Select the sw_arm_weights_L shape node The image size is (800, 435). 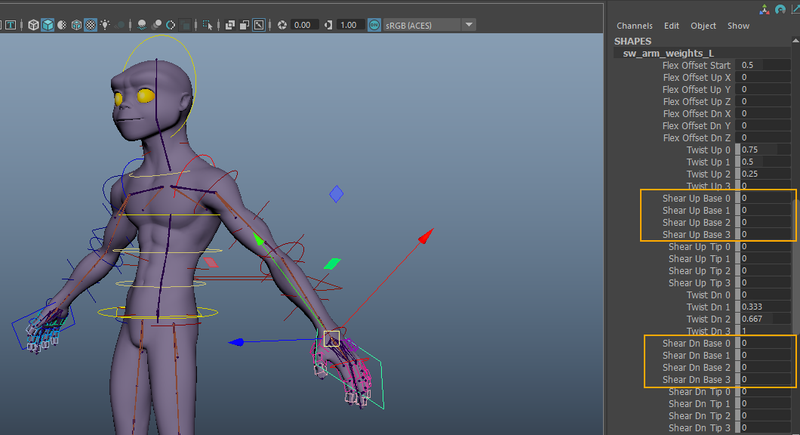pyautogui.click(x=668, y=53)
